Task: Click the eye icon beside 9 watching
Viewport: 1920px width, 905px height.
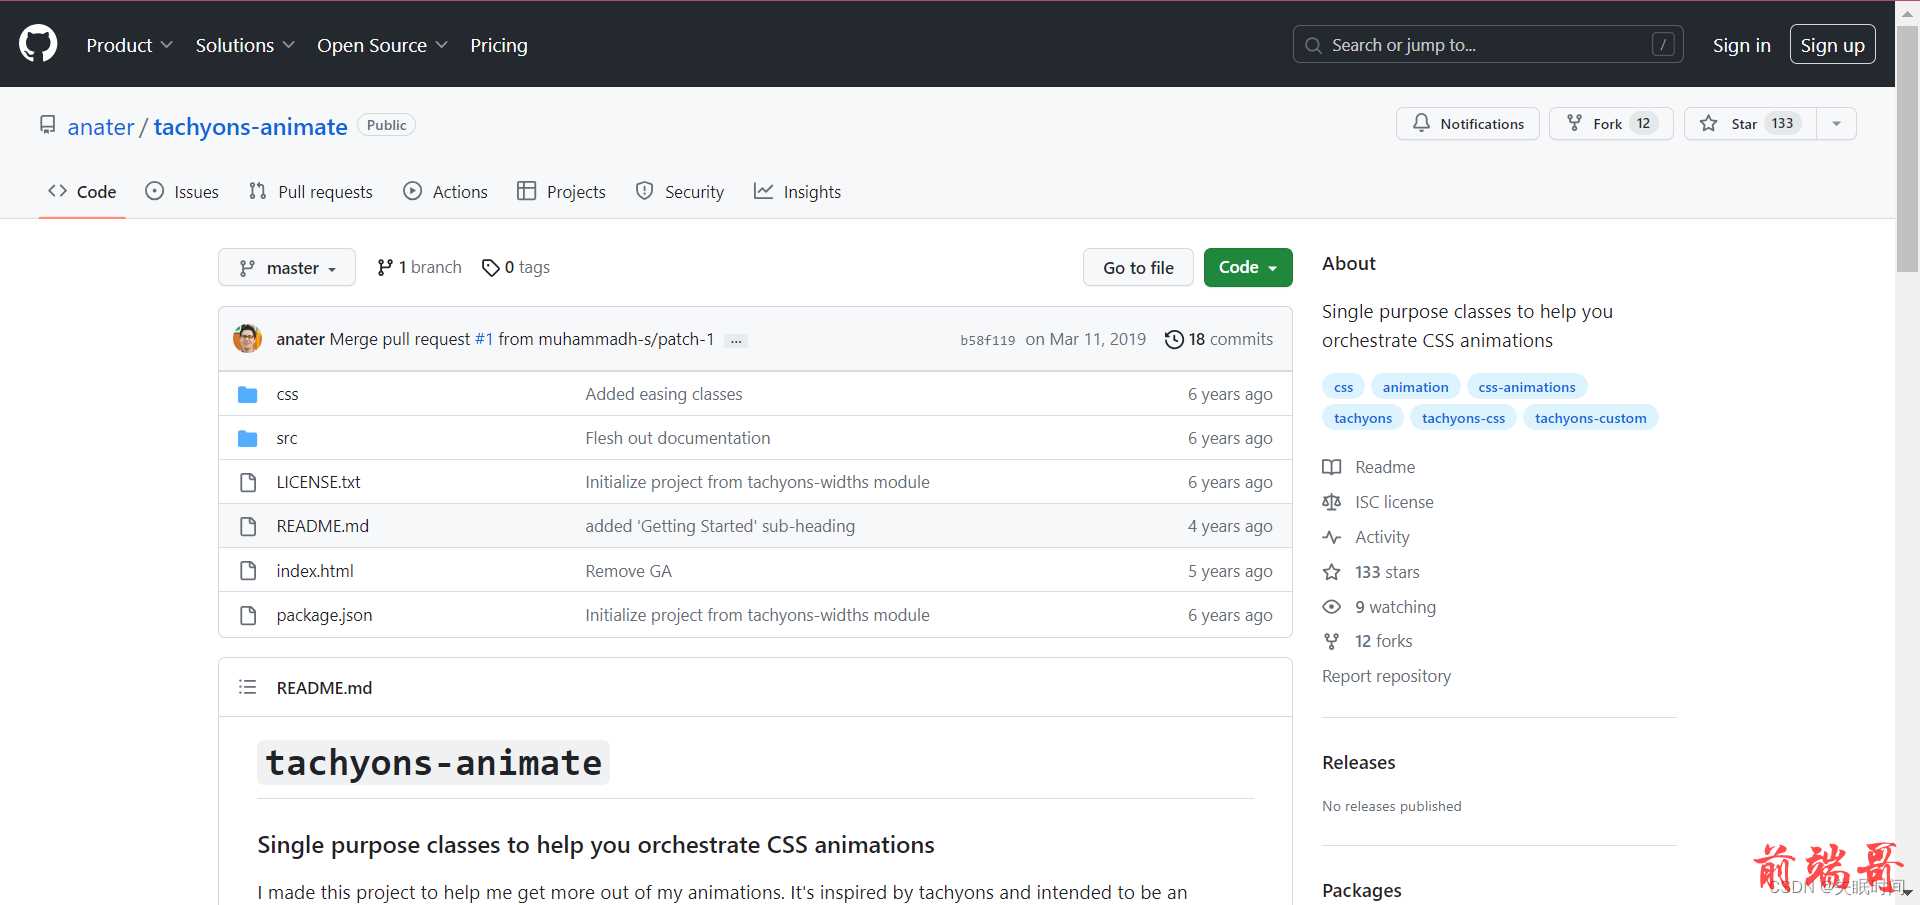Action: tap(1332, 607)
